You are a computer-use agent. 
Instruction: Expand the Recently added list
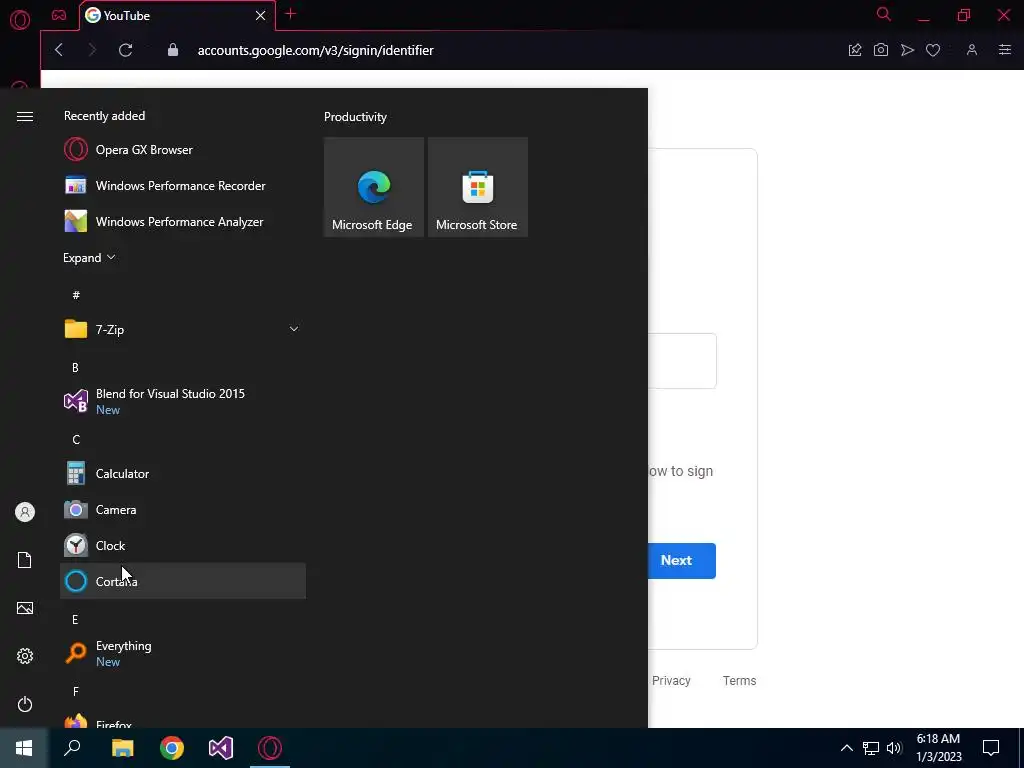point(89,258)
